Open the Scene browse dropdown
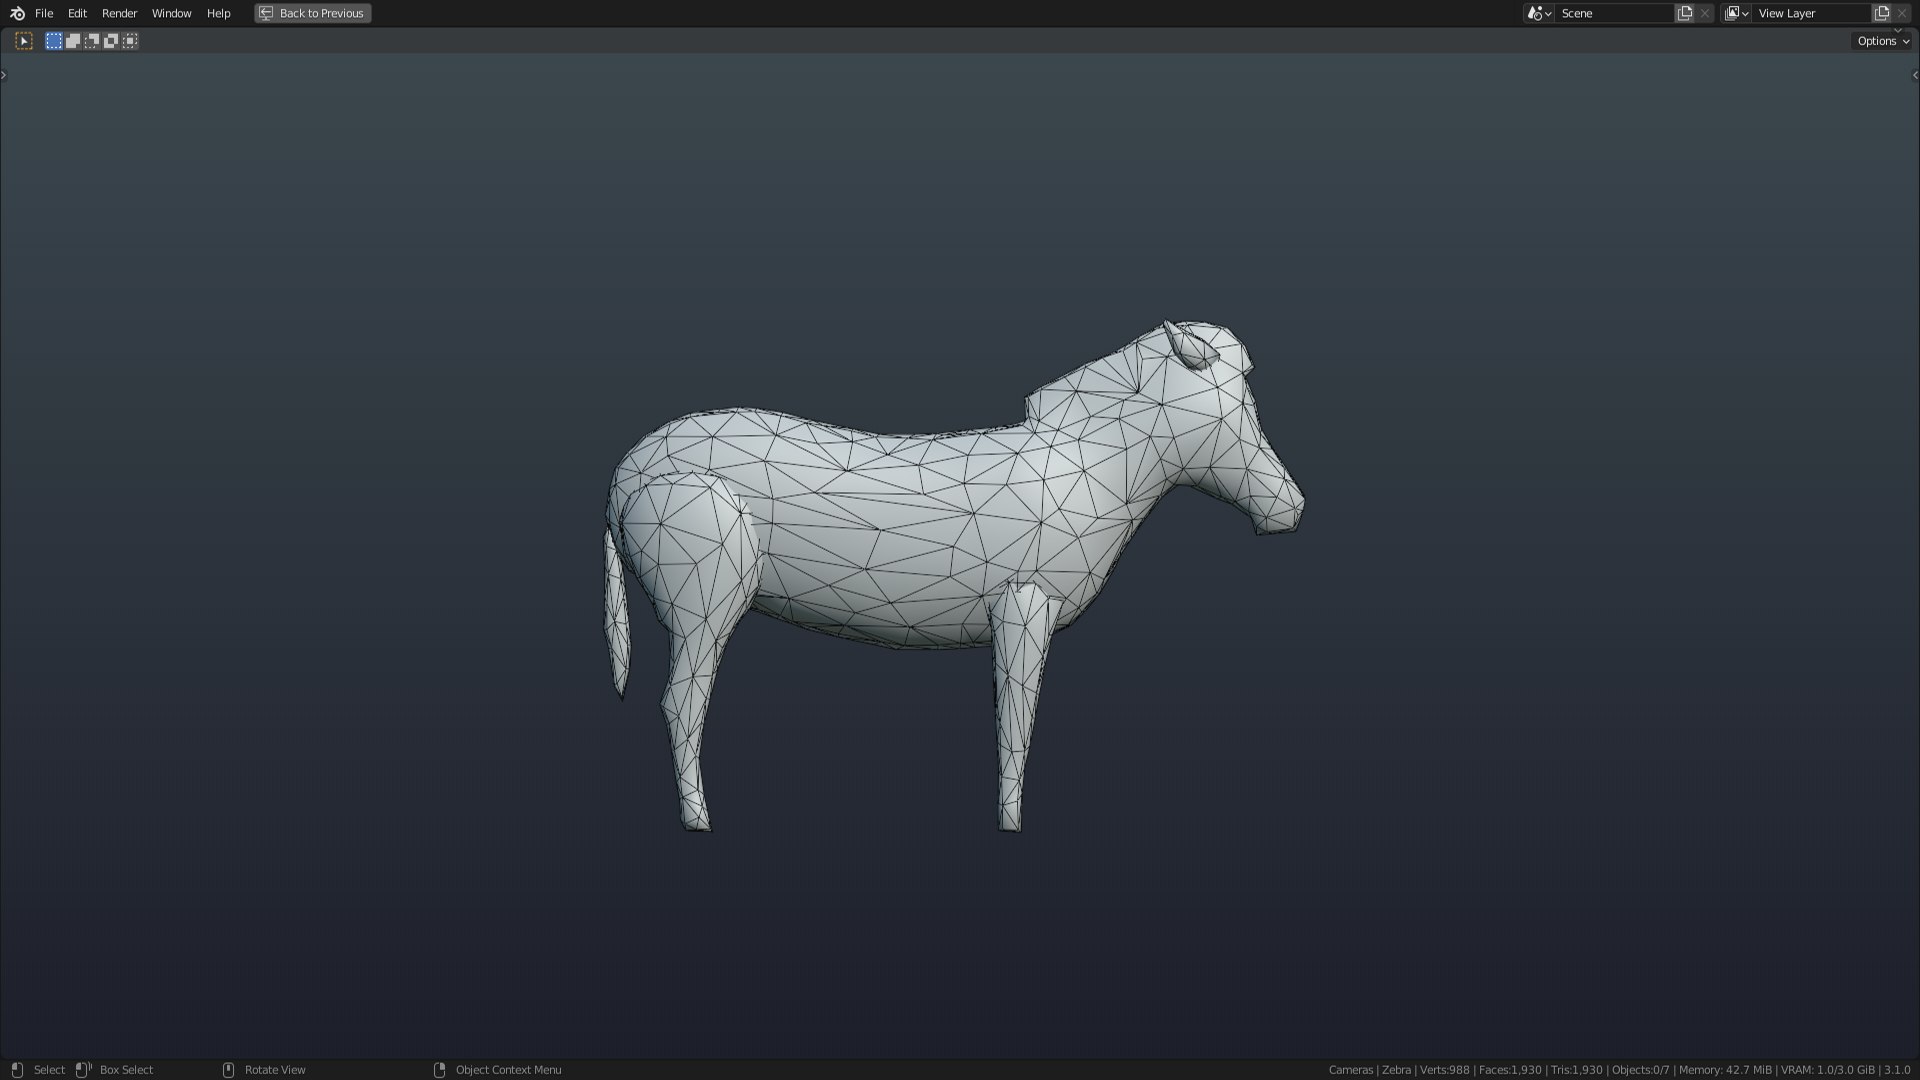Screen dimensions: 1920x1080 pyautogui.click(x=1539, y=13)
